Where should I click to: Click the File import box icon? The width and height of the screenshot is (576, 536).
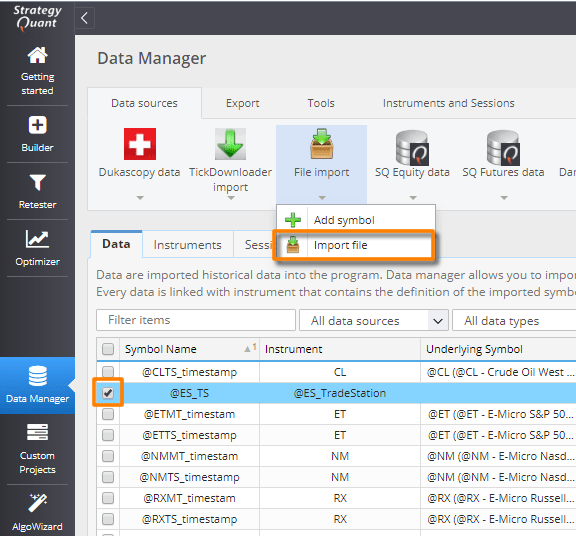tap(321, 144)
